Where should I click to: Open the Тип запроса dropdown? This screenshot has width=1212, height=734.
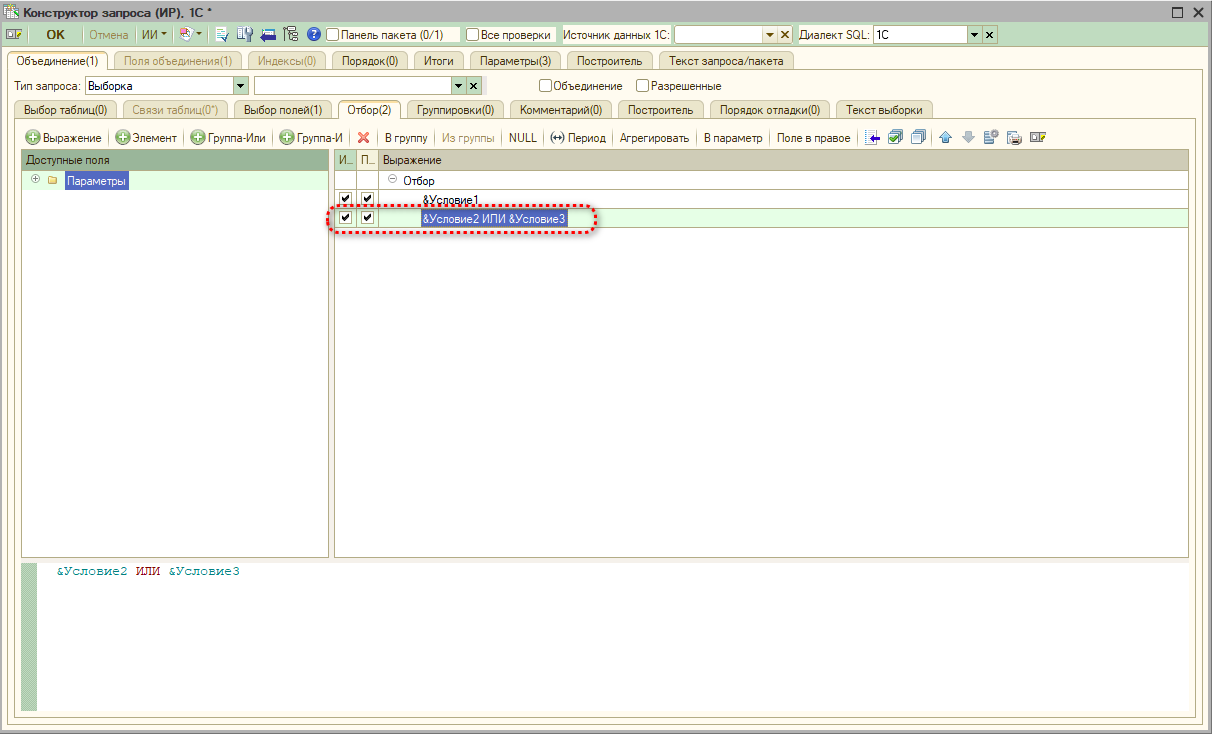[x=240, y=86]
